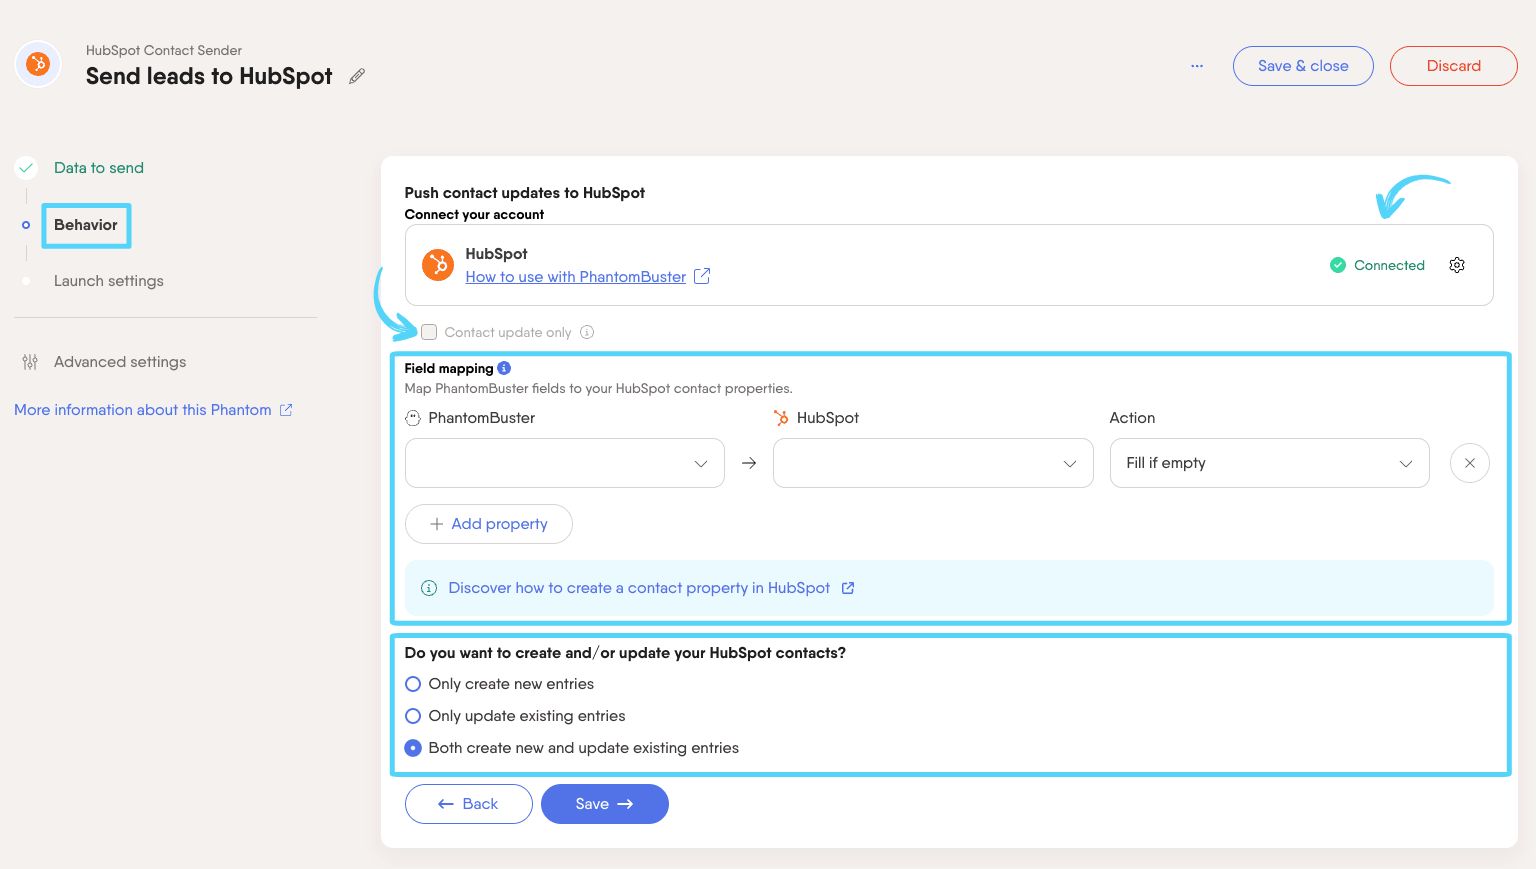Click the green Connected checkmark icon

[x=1338, y=265]
